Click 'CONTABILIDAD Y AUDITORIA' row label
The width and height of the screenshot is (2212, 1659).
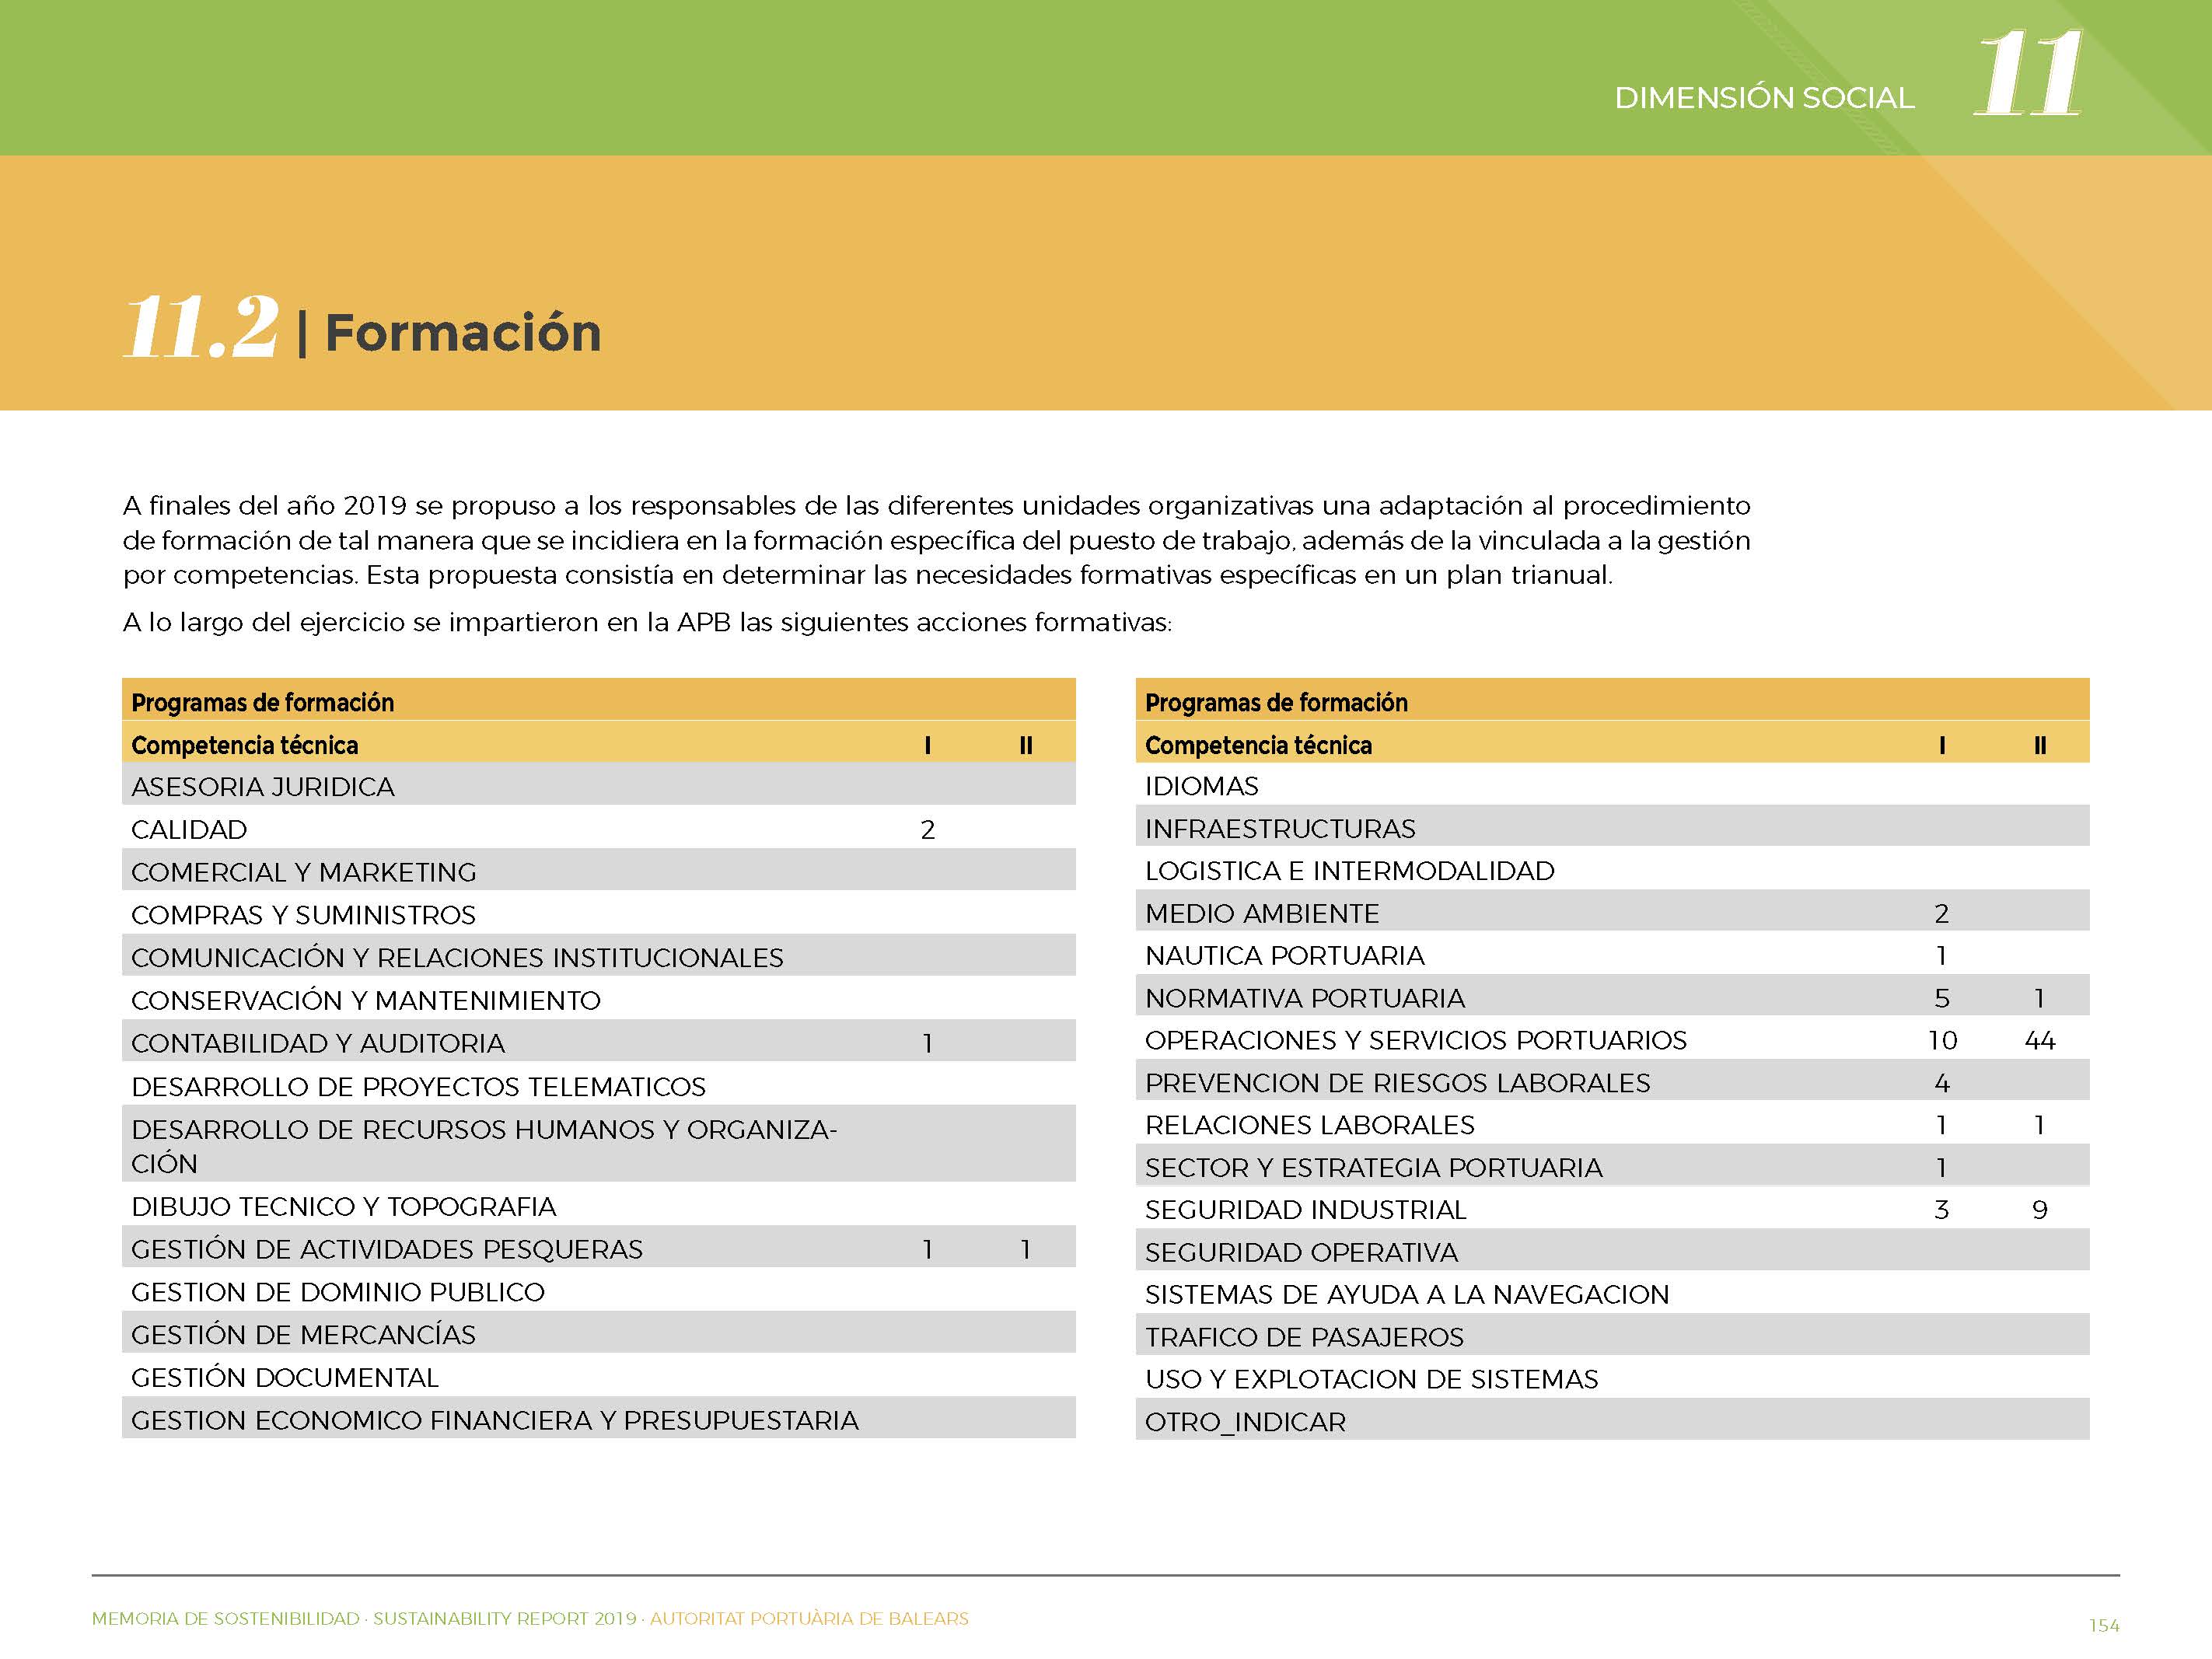click(318, 1043)
